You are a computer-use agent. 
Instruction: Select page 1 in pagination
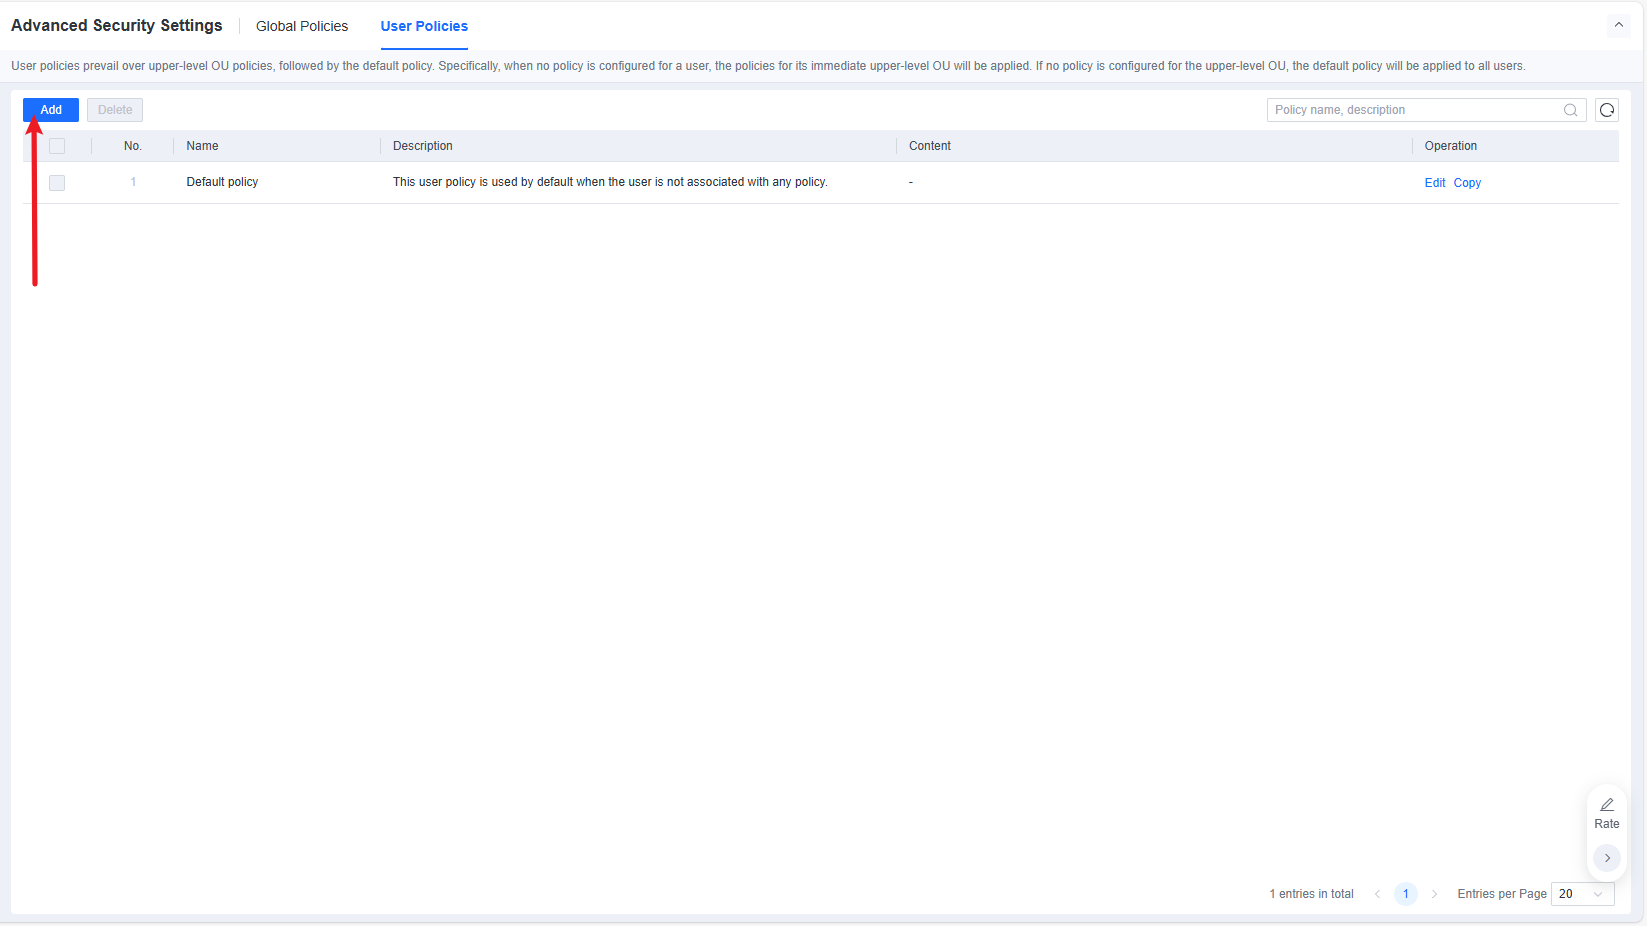click(x=1405, y=894)
